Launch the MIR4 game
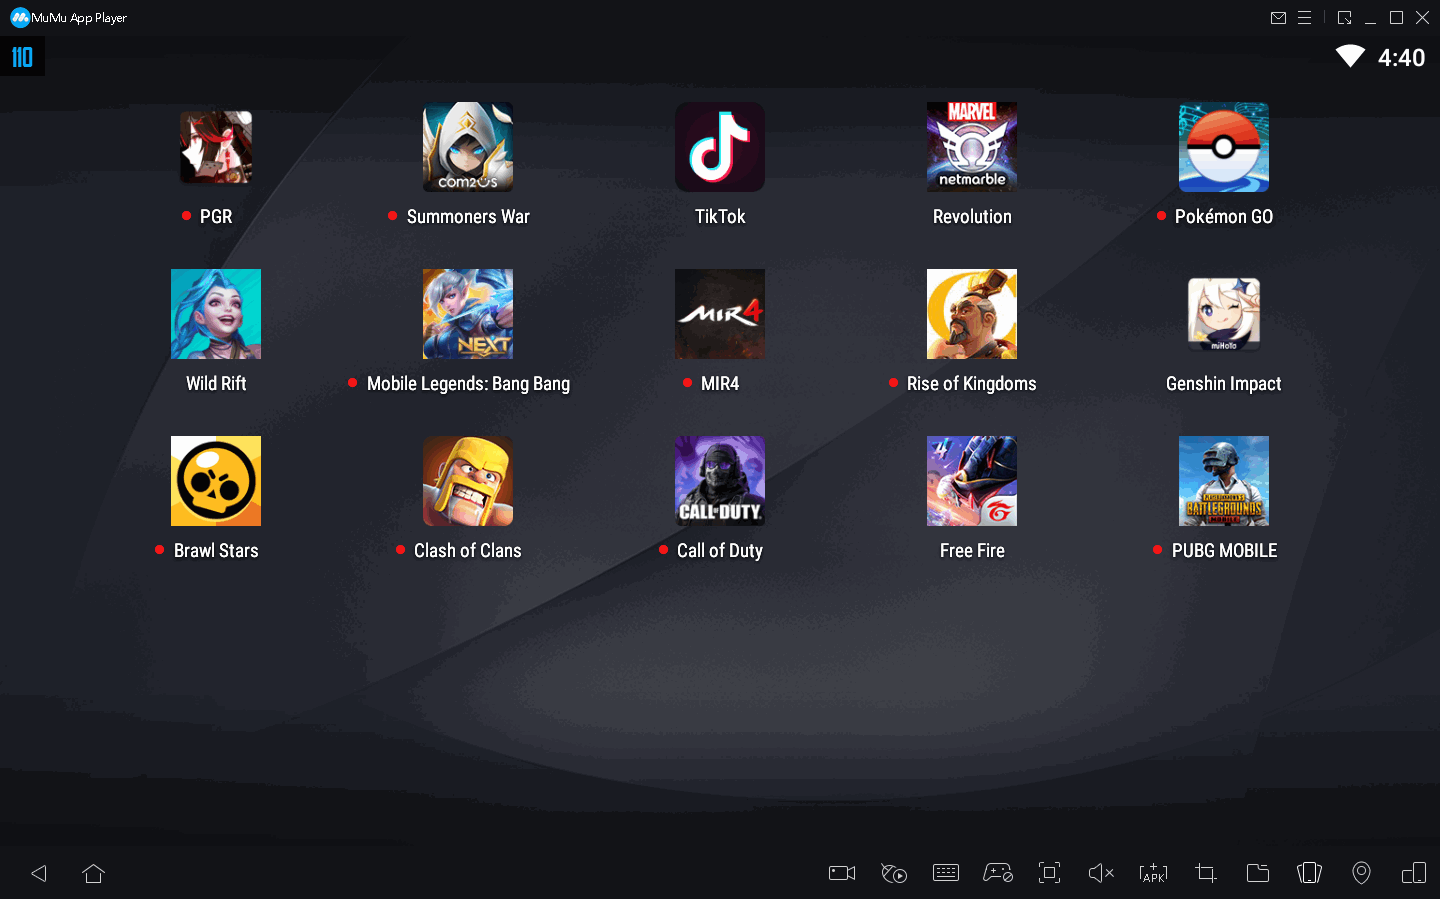The height and width of the screenshot is (899, 1440). 720,314
